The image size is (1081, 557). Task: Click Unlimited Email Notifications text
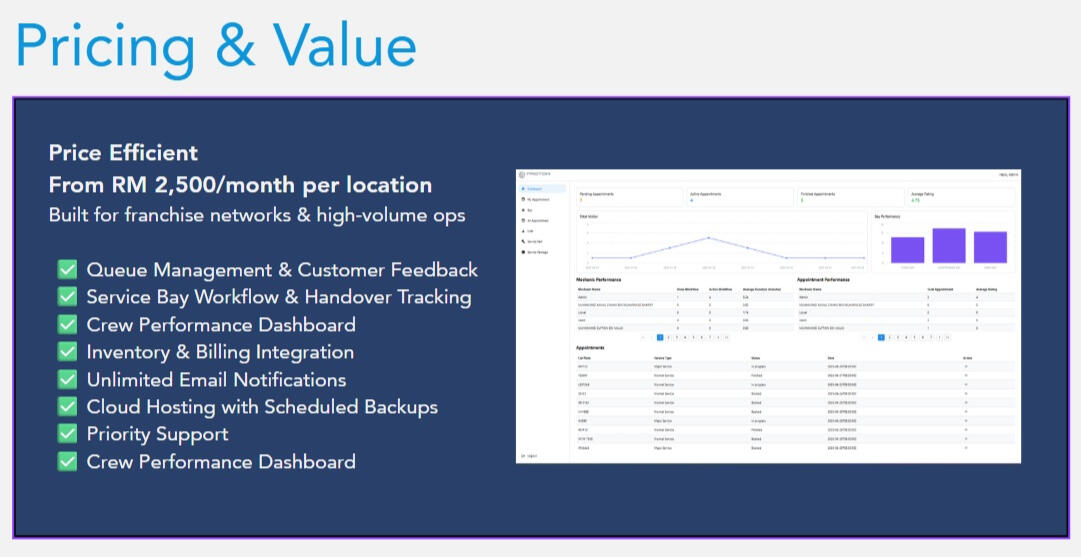pyautogui.click(x=216, y=380)
